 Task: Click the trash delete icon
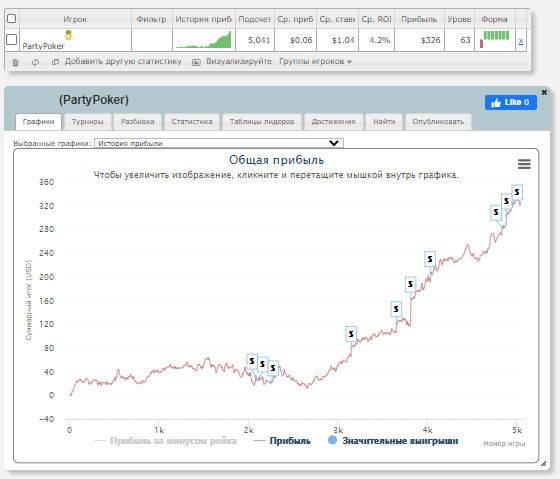pos(15,63)
